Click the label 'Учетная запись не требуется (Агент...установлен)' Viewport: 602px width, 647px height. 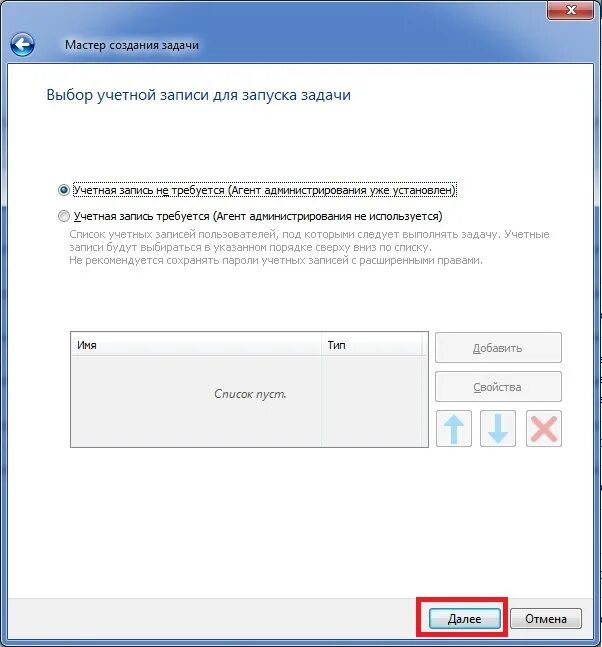tap(264, 190)
